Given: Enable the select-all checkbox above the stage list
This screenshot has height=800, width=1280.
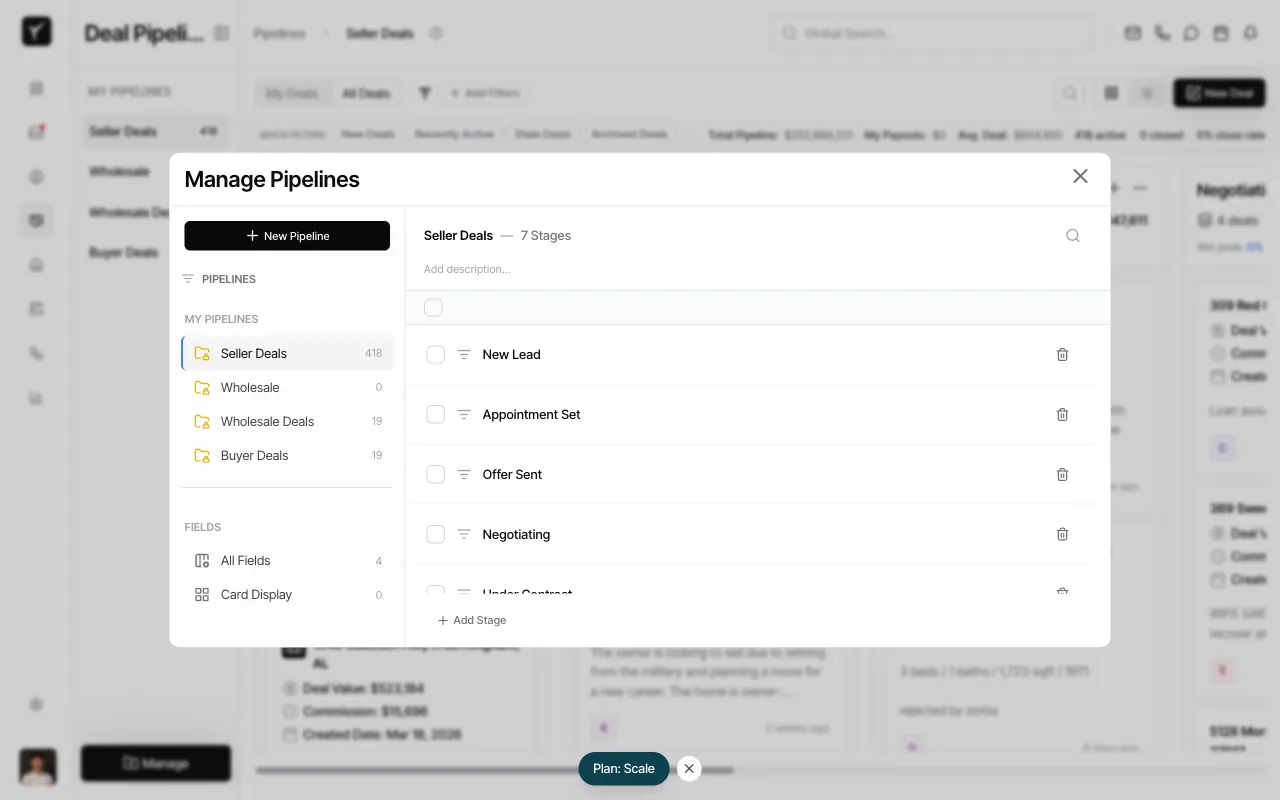Looking at the screenshot, I should 433,307.
